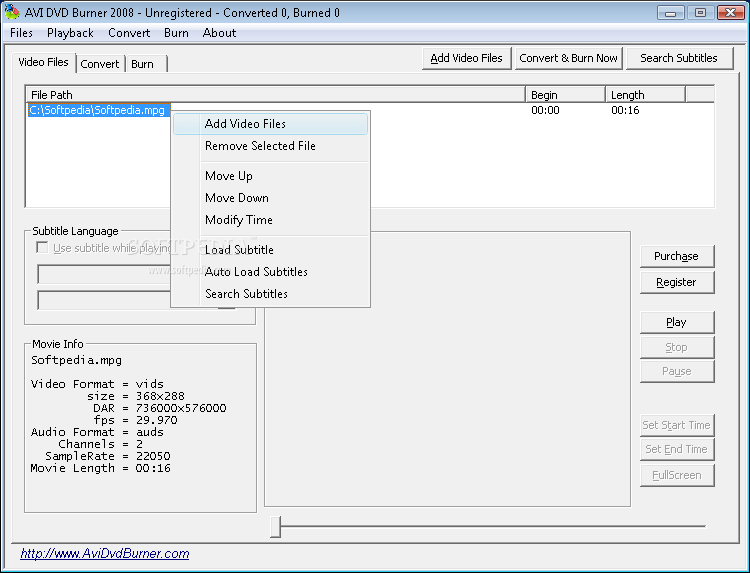Screen dimensions: 750x573
Task: Click the Softpedia.mpg name in Movie Info
Action: point(77,360)
